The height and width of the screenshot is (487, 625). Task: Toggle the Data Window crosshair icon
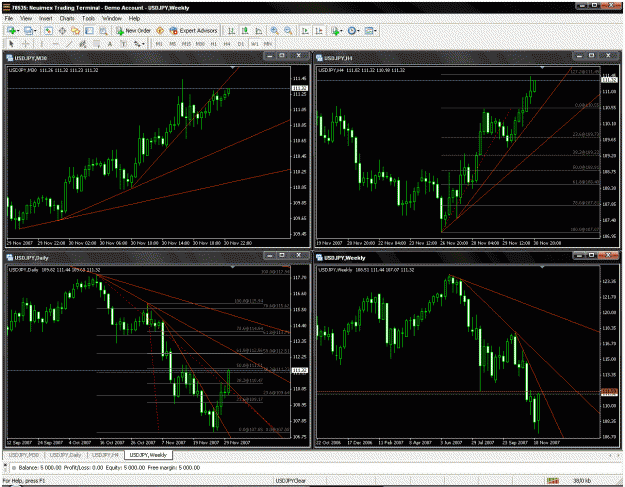coord(62,31)
